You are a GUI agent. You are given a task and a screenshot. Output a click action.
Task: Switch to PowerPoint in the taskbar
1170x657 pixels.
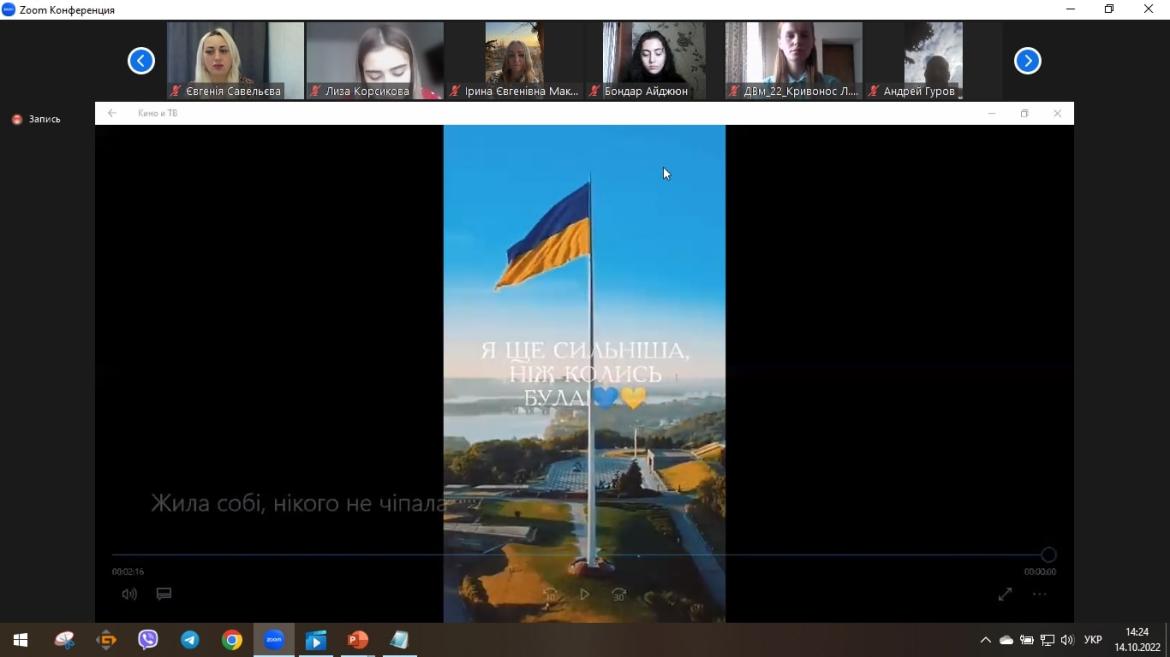[358, 640]
